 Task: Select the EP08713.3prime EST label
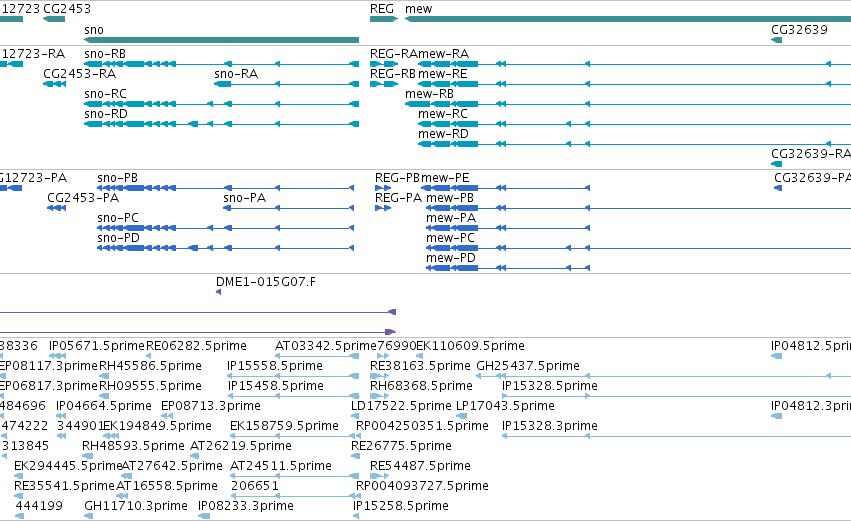[x=211, y=406]
